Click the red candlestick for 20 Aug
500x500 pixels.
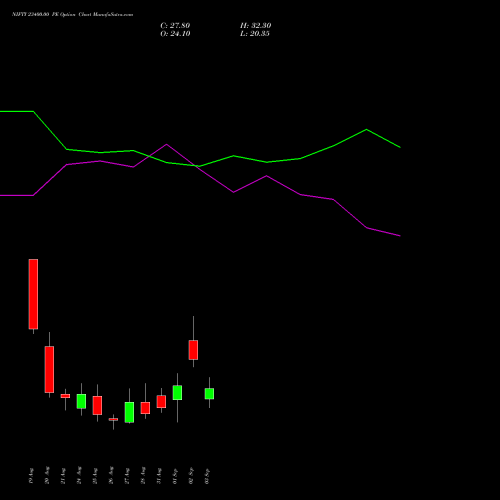(x=49, y=369)
